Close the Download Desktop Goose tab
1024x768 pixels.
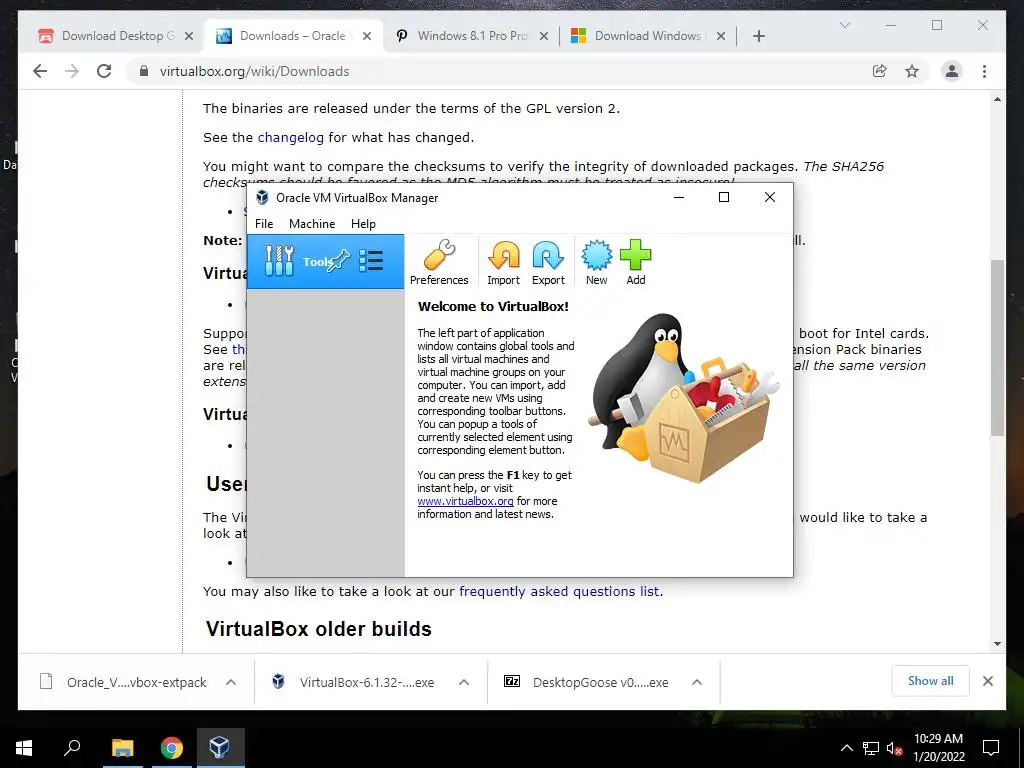pos(189,36)
